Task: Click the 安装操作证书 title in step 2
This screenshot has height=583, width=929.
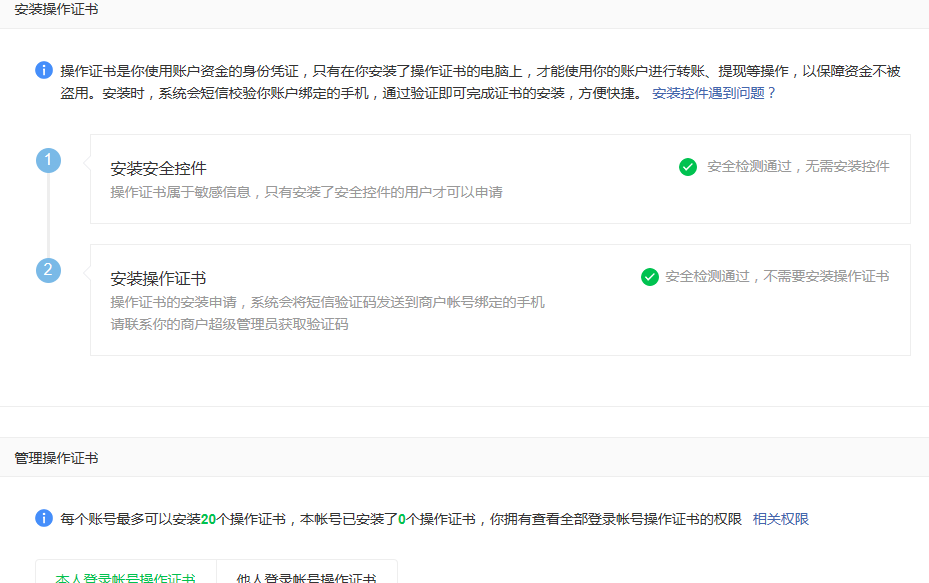Action: pos(158,278)
